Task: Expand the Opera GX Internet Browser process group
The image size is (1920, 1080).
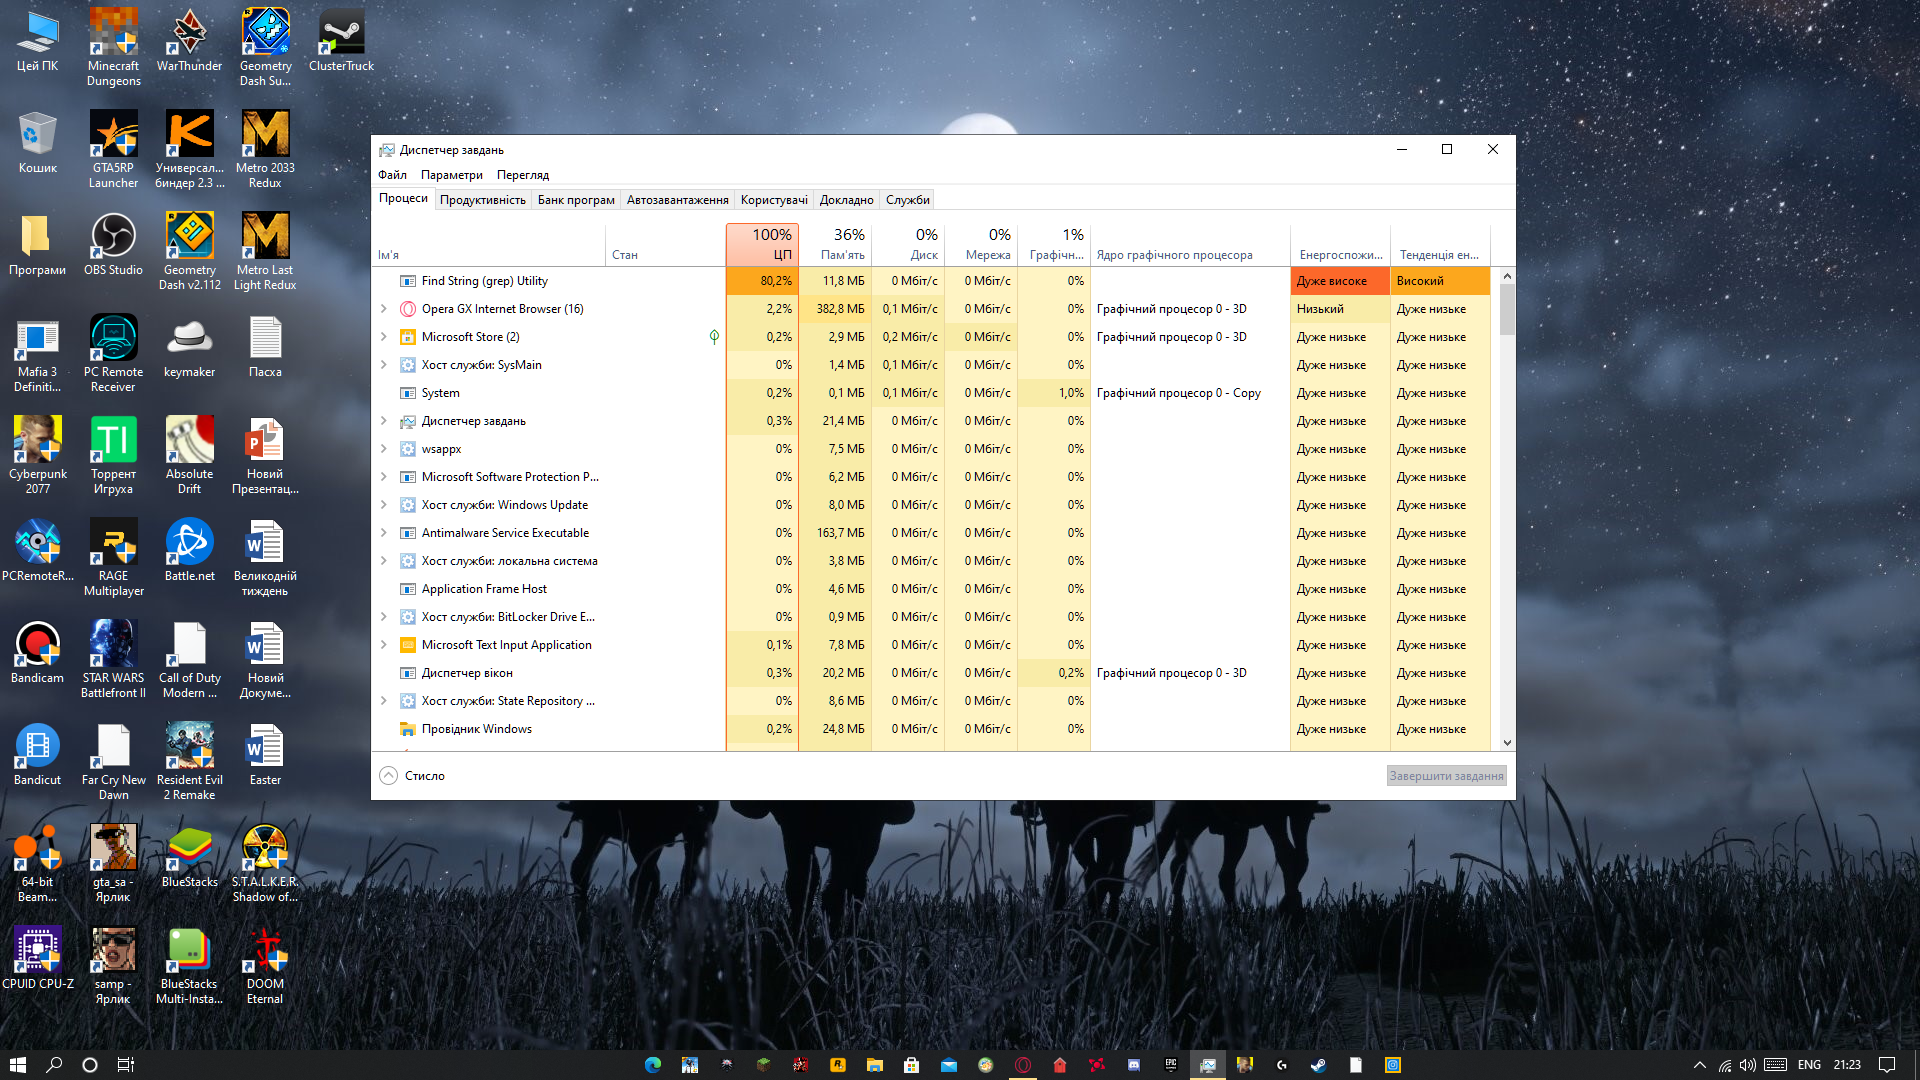Action: (x=384, y=309)
